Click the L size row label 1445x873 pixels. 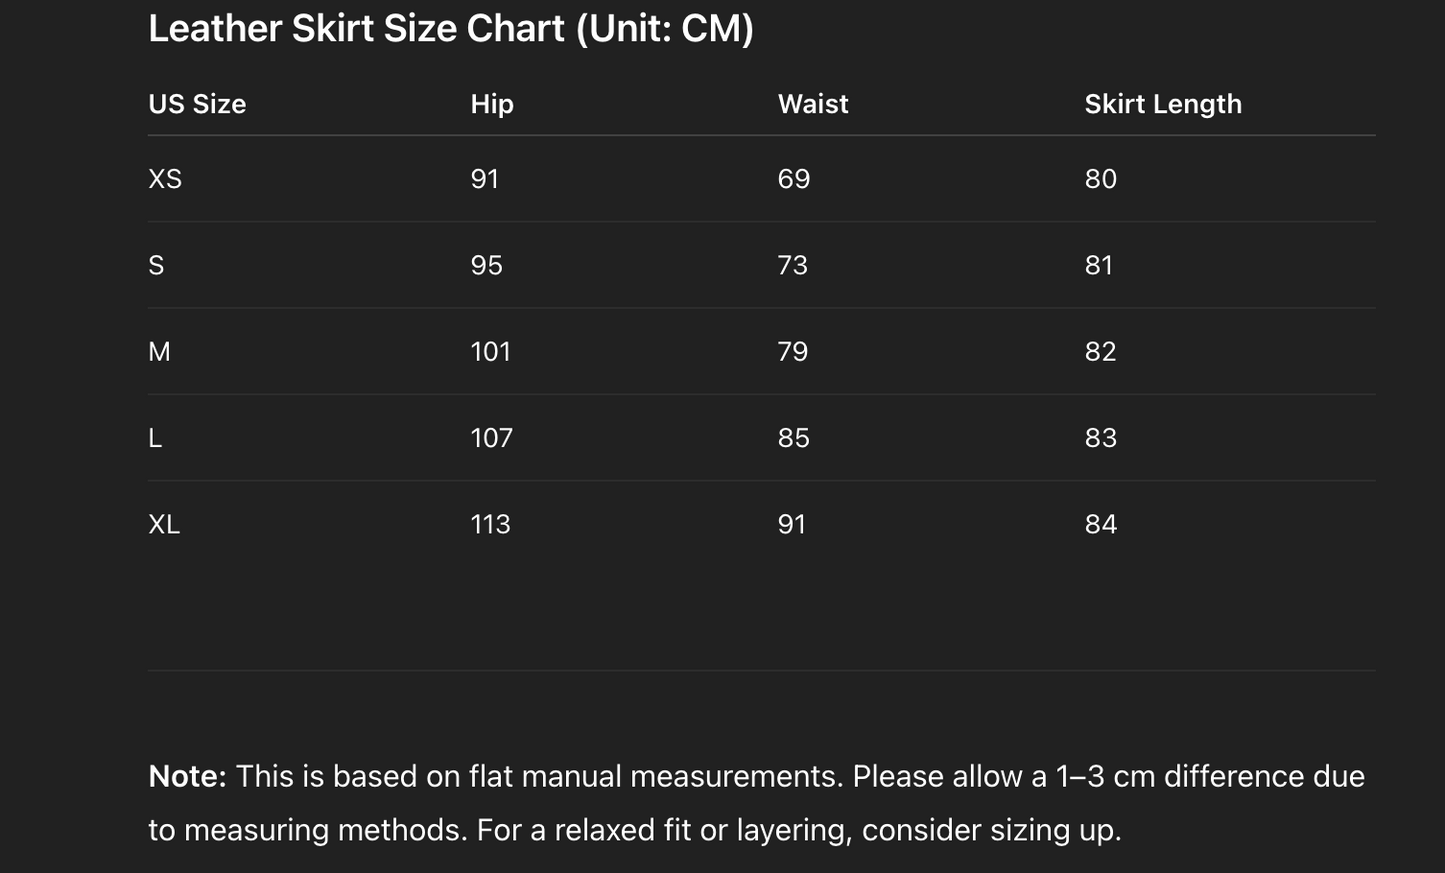click(155, 438)
